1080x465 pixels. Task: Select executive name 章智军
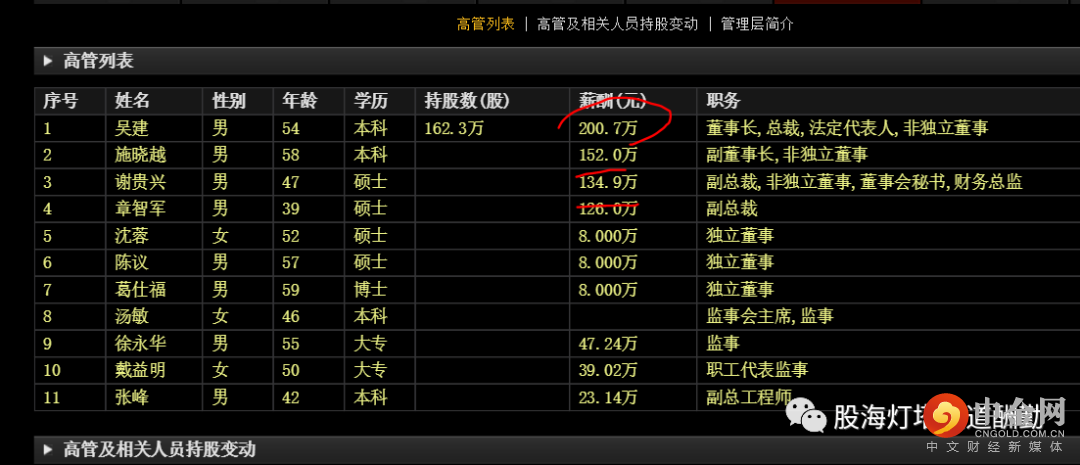pos(141,209)
